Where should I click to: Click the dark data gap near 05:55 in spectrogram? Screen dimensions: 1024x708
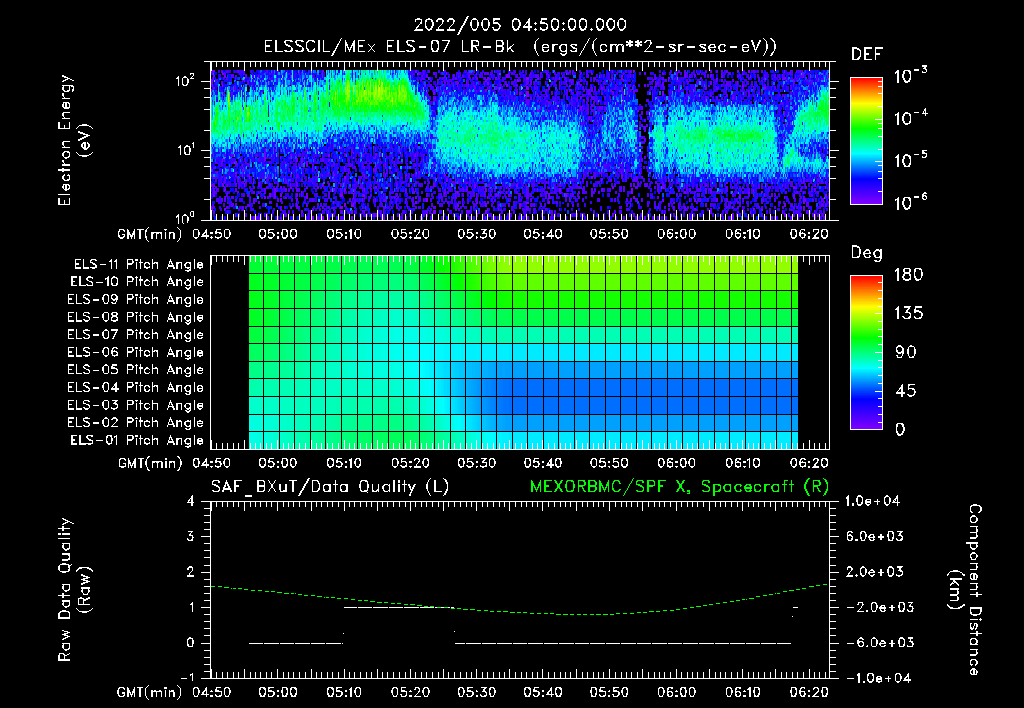[x=643, y=144]
